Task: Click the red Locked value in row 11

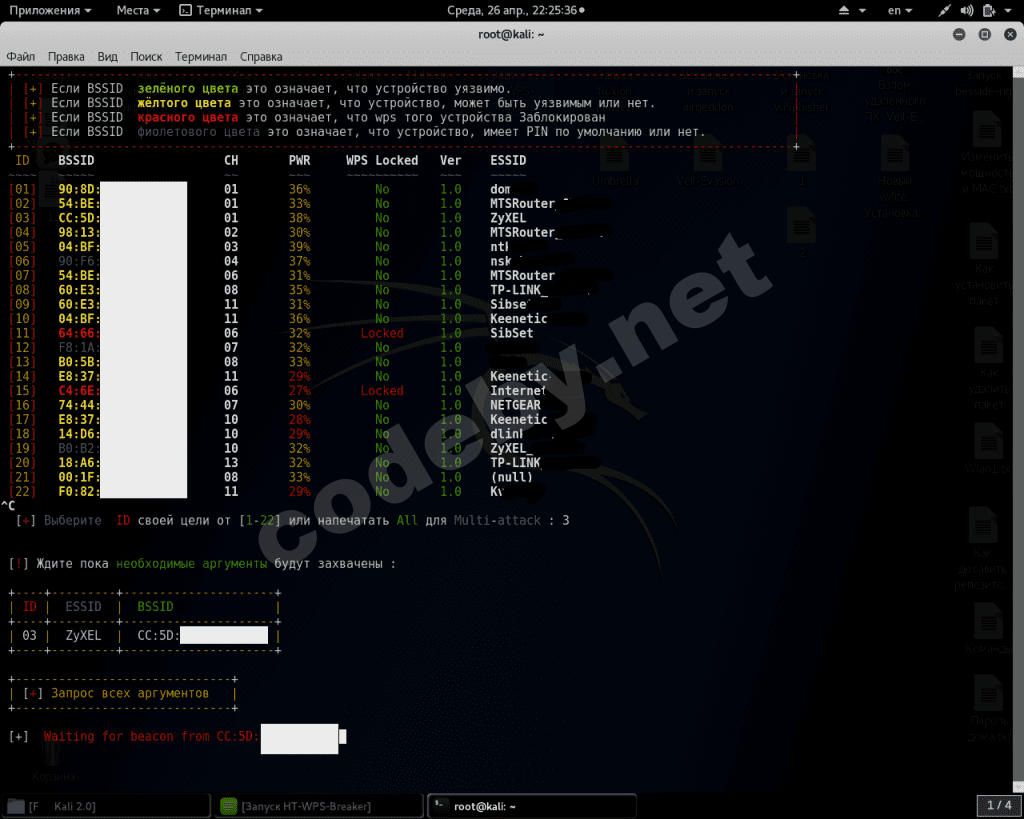Action: (382, 333)
